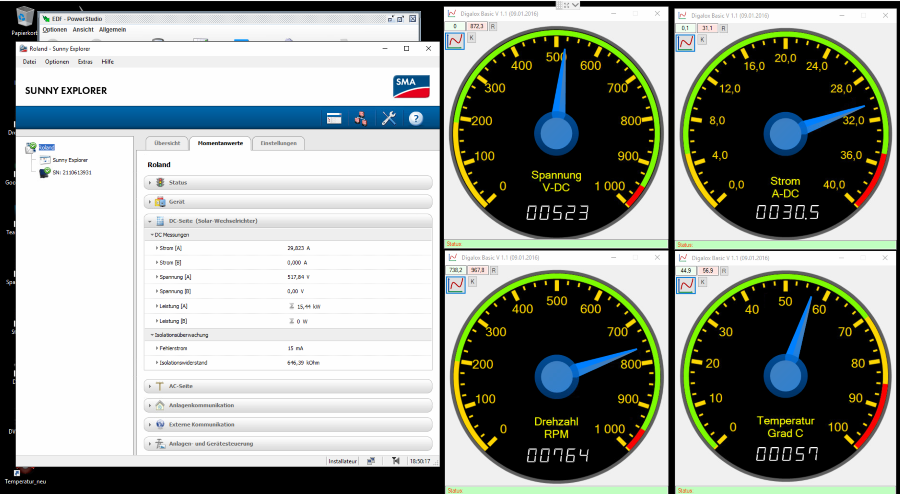
Task: Collapse the DC-Seite (Solar-Wechselrichter) section
Action: click(x=150, y=221)
